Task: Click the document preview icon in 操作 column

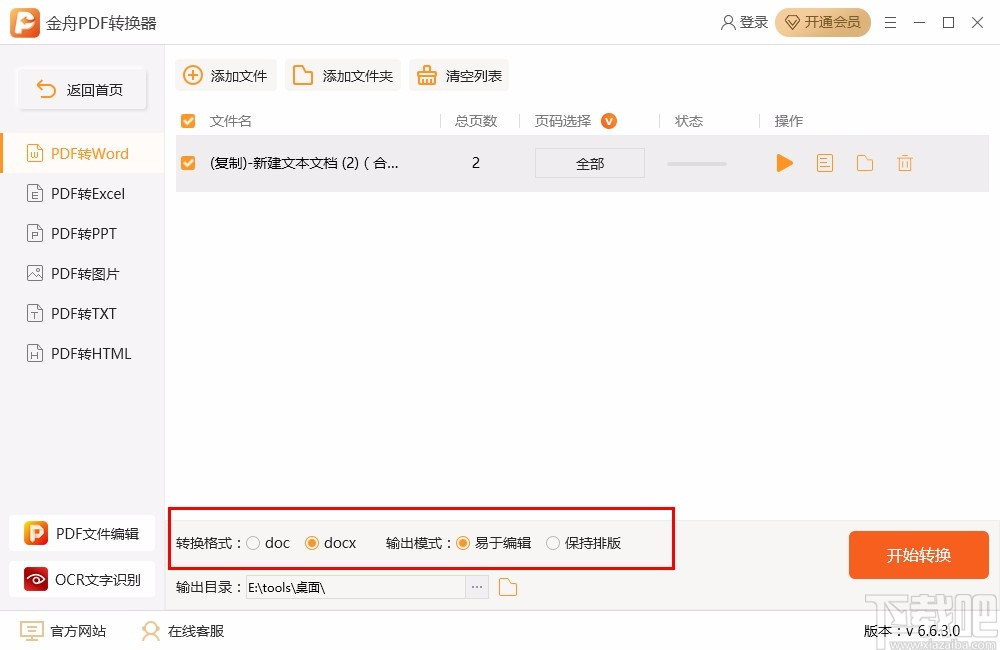Action: [x=824, y=162]
